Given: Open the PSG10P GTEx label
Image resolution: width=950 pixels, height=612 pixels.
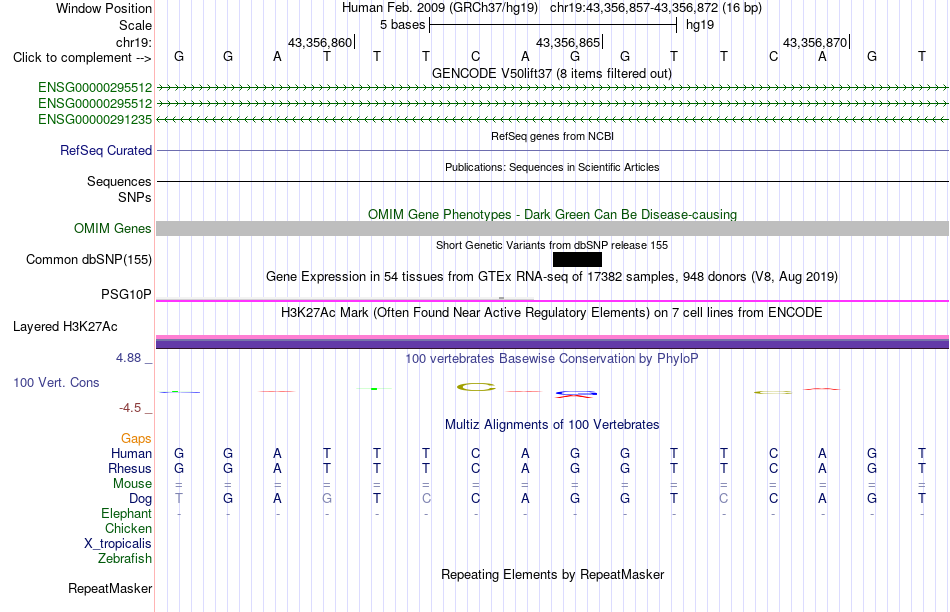Looking at the screenshot, I should 126,294.
